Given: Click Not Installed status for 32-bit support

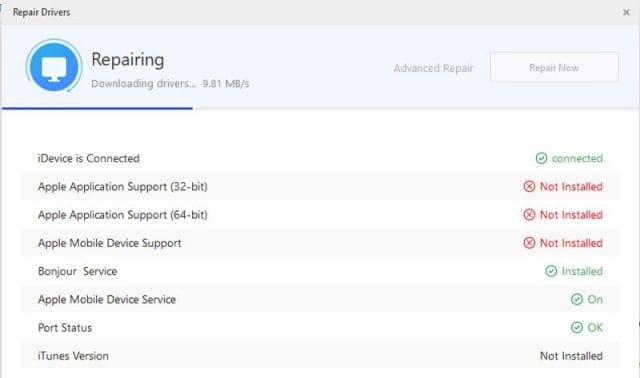Looking at the screenshot, I should click(571, 187).
